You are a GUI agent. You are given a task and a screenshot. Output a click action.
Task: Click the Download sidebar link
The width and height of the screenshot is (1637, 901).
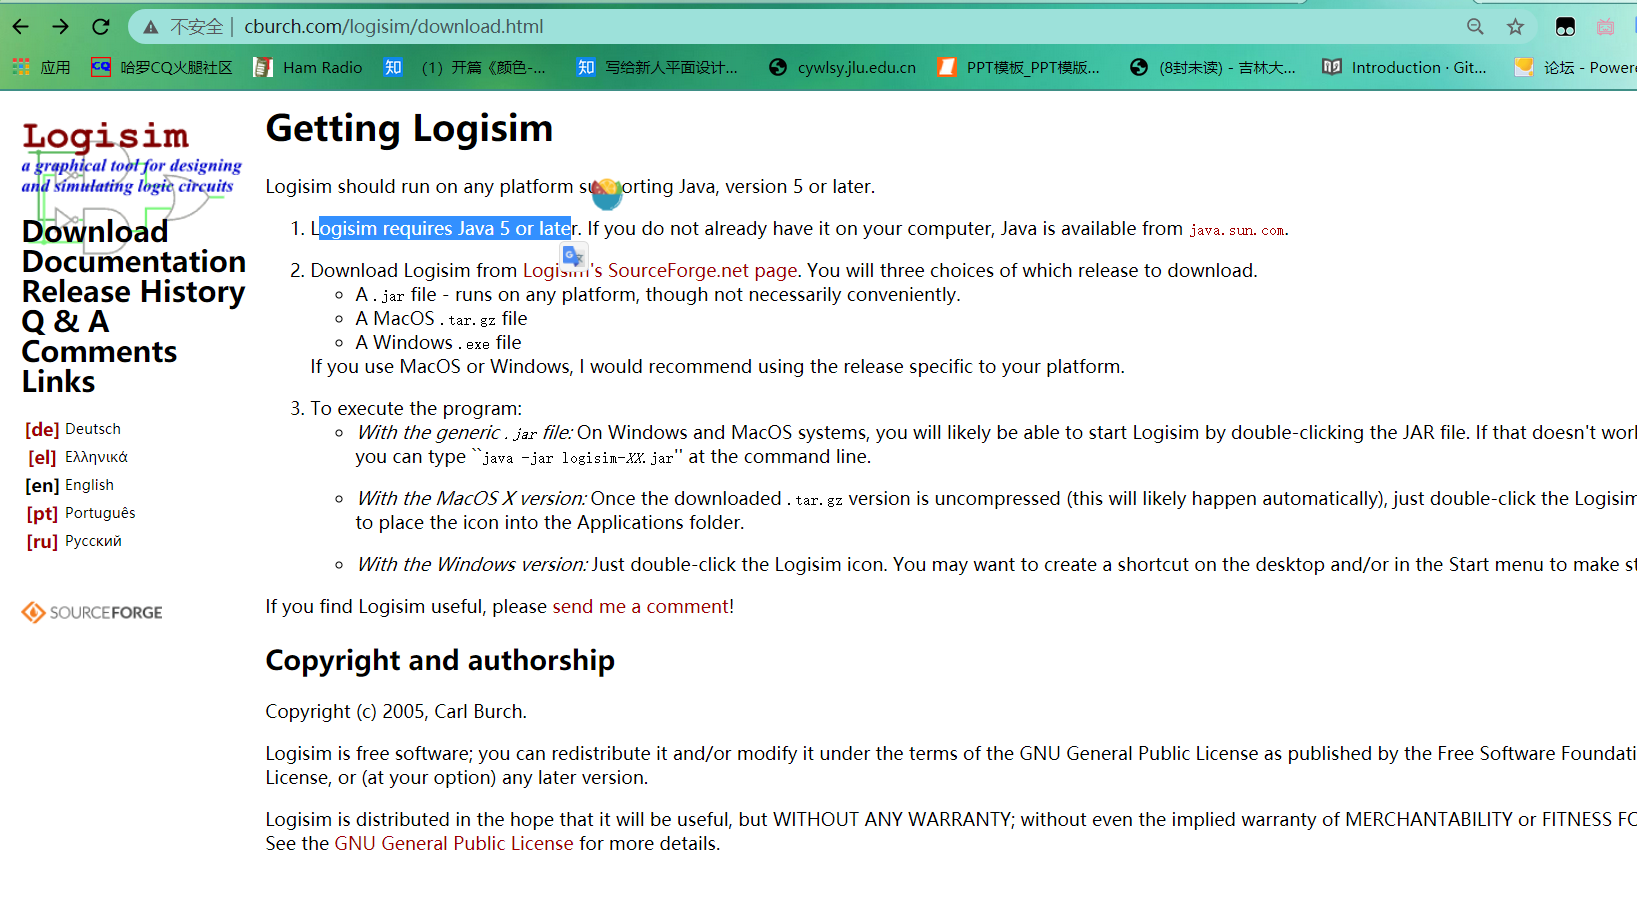coord(94,231)
